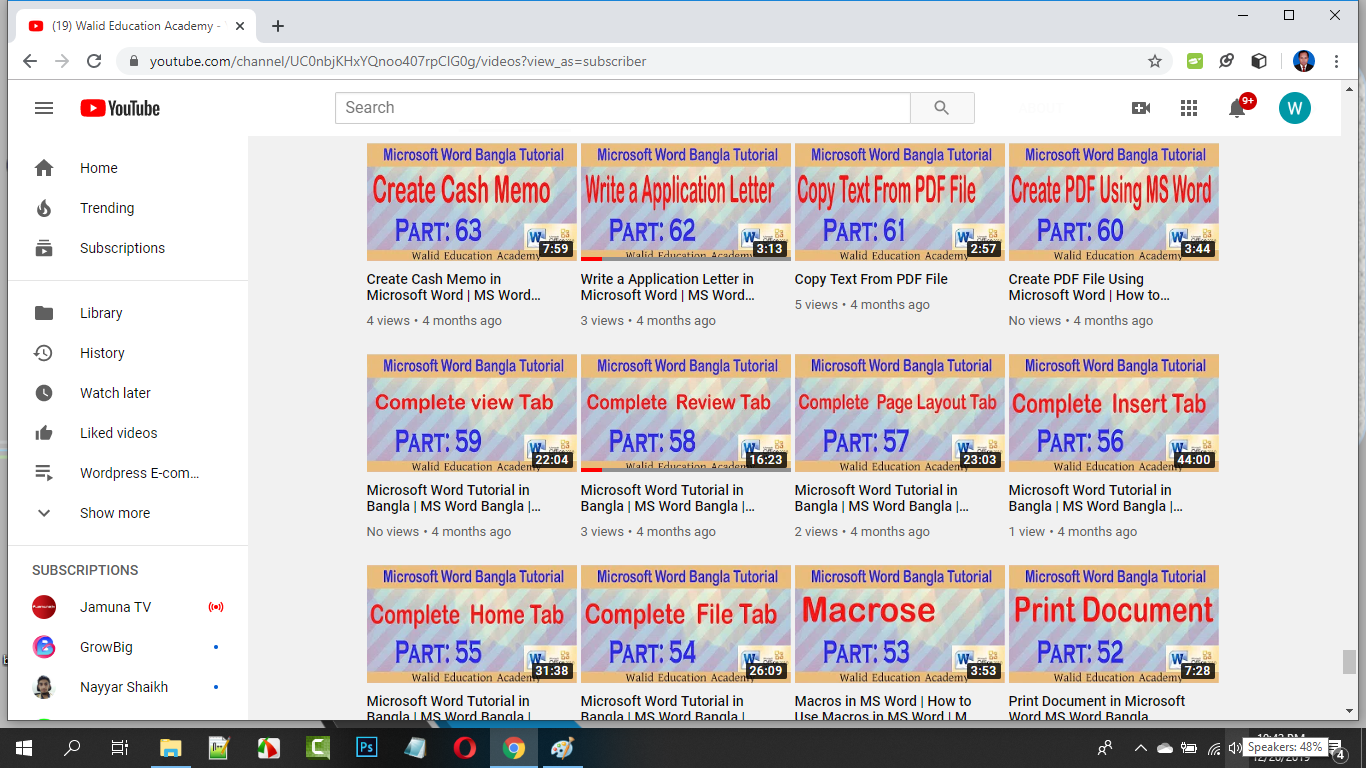Show hidden system tray icons
The image size is (1366, 768).
[1140, 748]
